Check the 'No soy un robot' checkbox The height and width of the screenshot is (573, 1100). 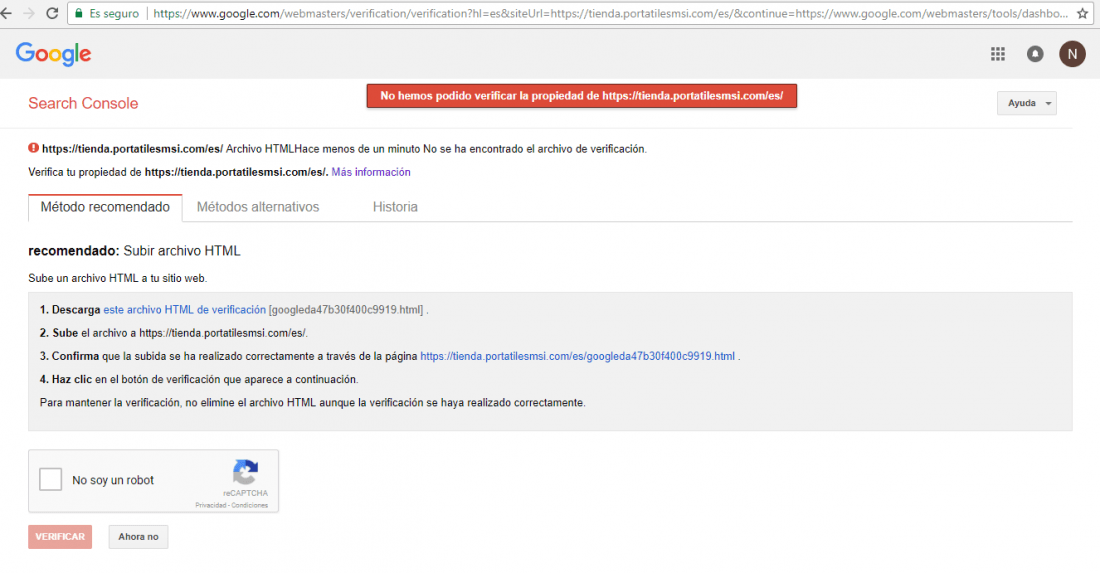pos(51,480)
